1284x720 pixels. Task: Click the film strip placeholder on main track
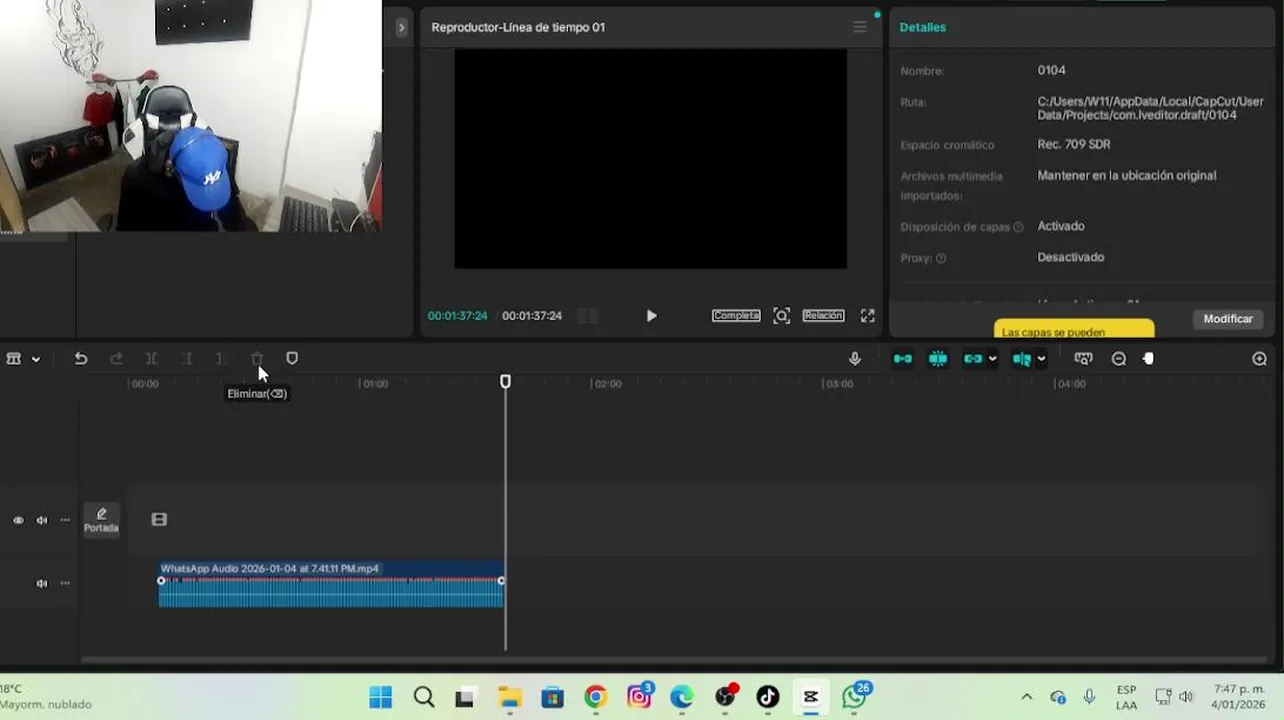coord(159,519)
